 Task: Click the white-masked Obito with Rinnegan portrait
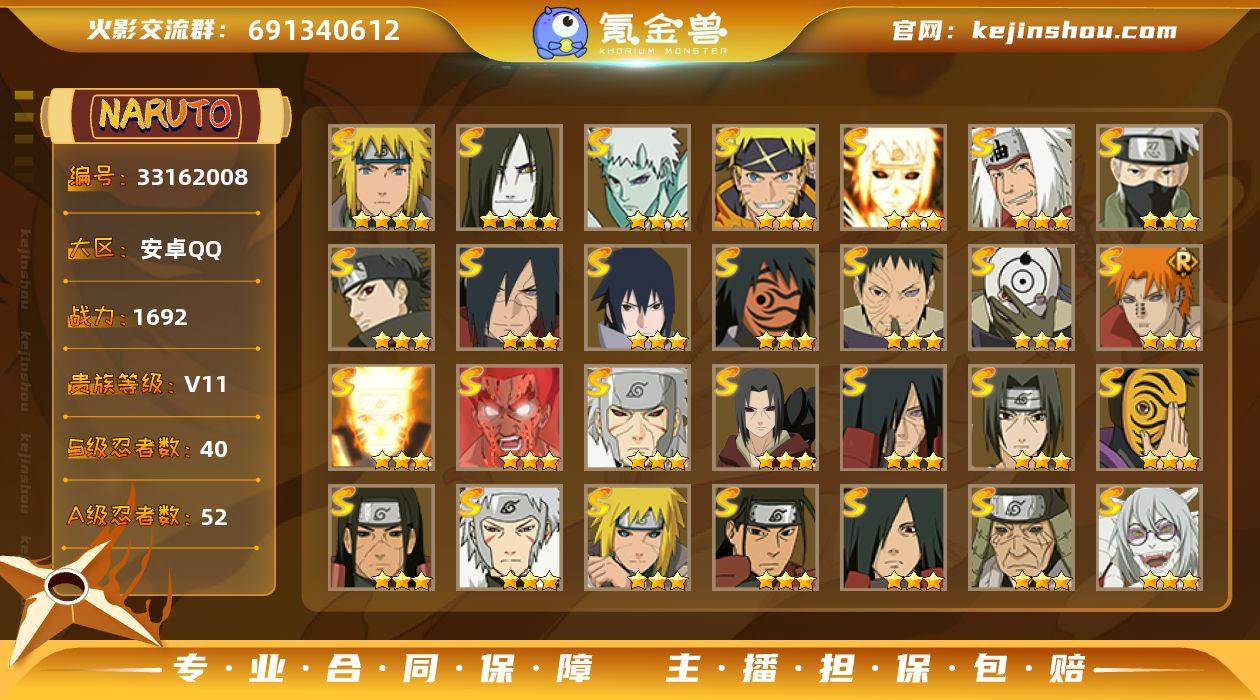coord(1021,298)
